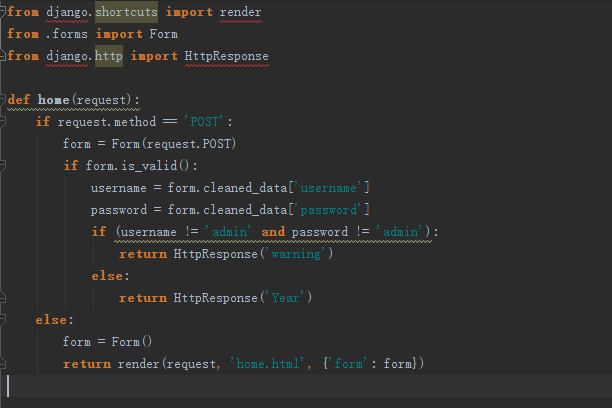
Task: Collapse the home function fold marker
Action: 4,100
